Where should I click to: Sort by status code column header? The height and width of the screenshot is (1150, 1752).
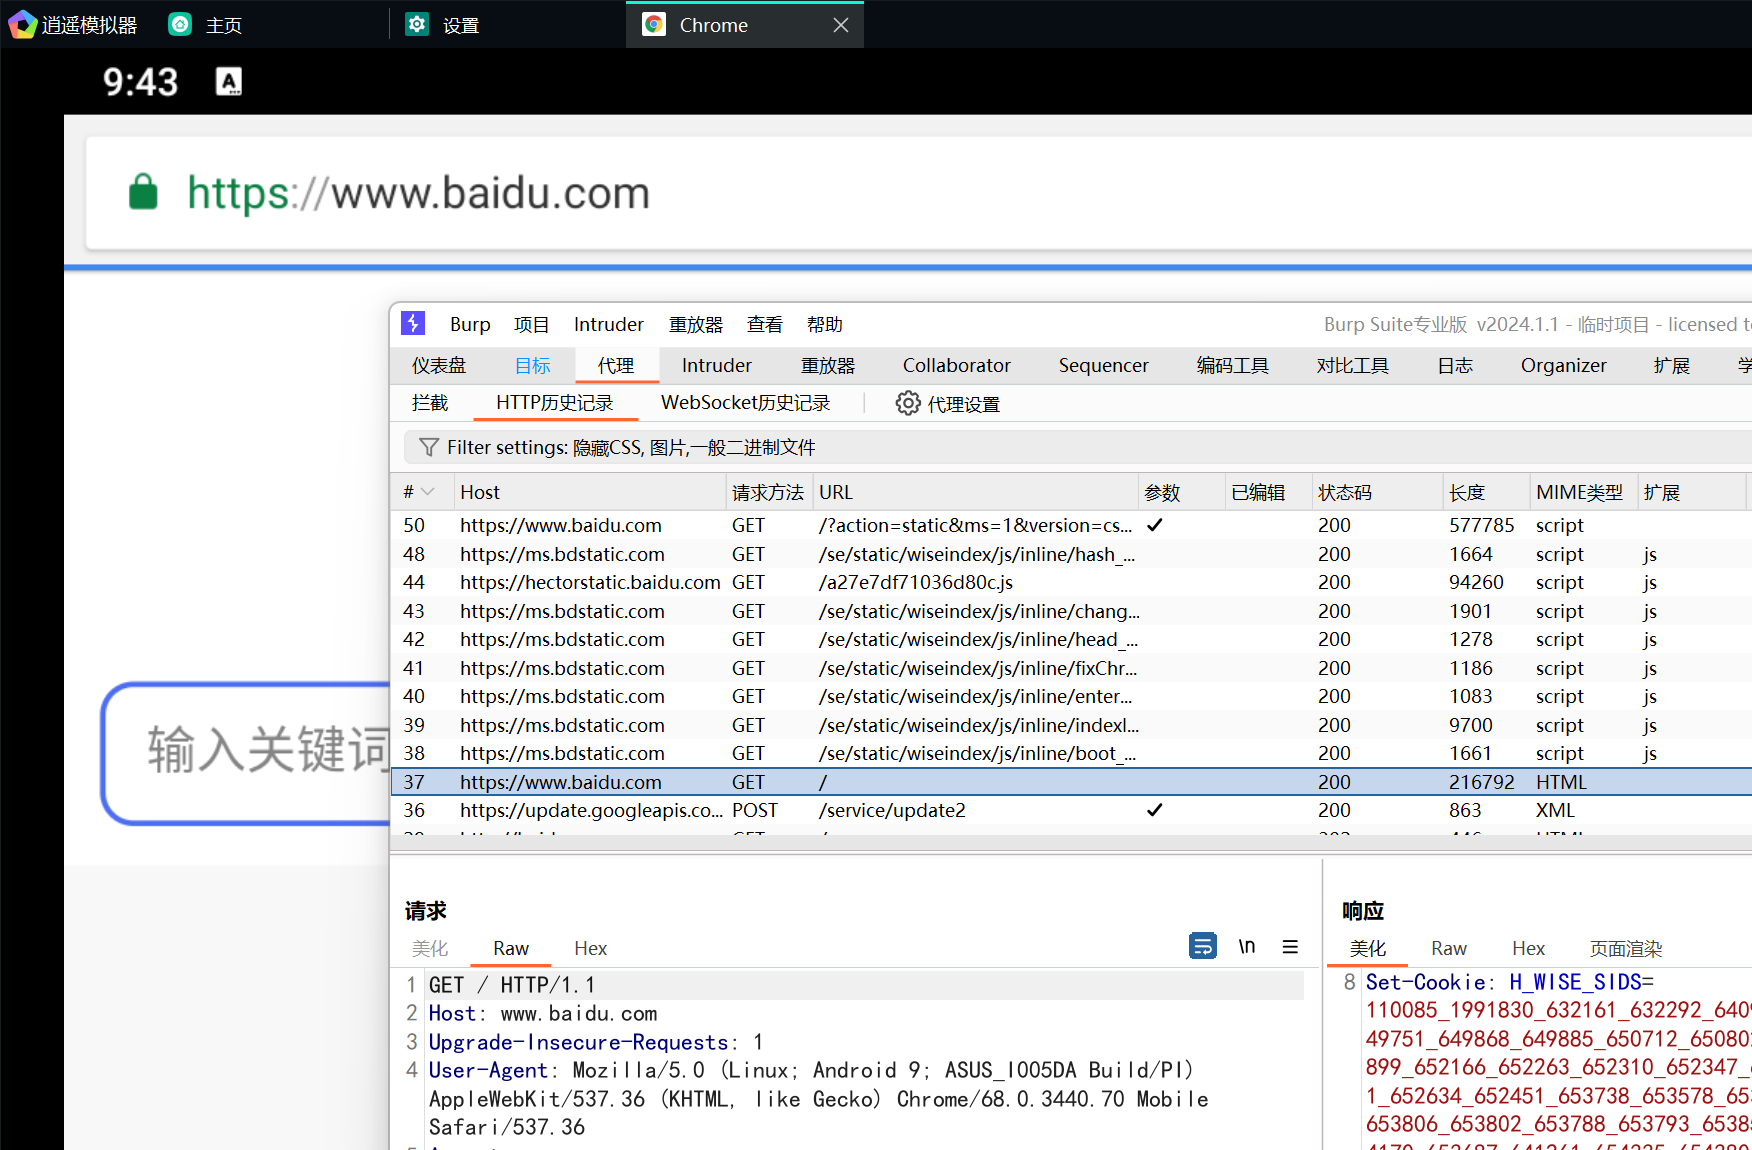point(1345,492)
